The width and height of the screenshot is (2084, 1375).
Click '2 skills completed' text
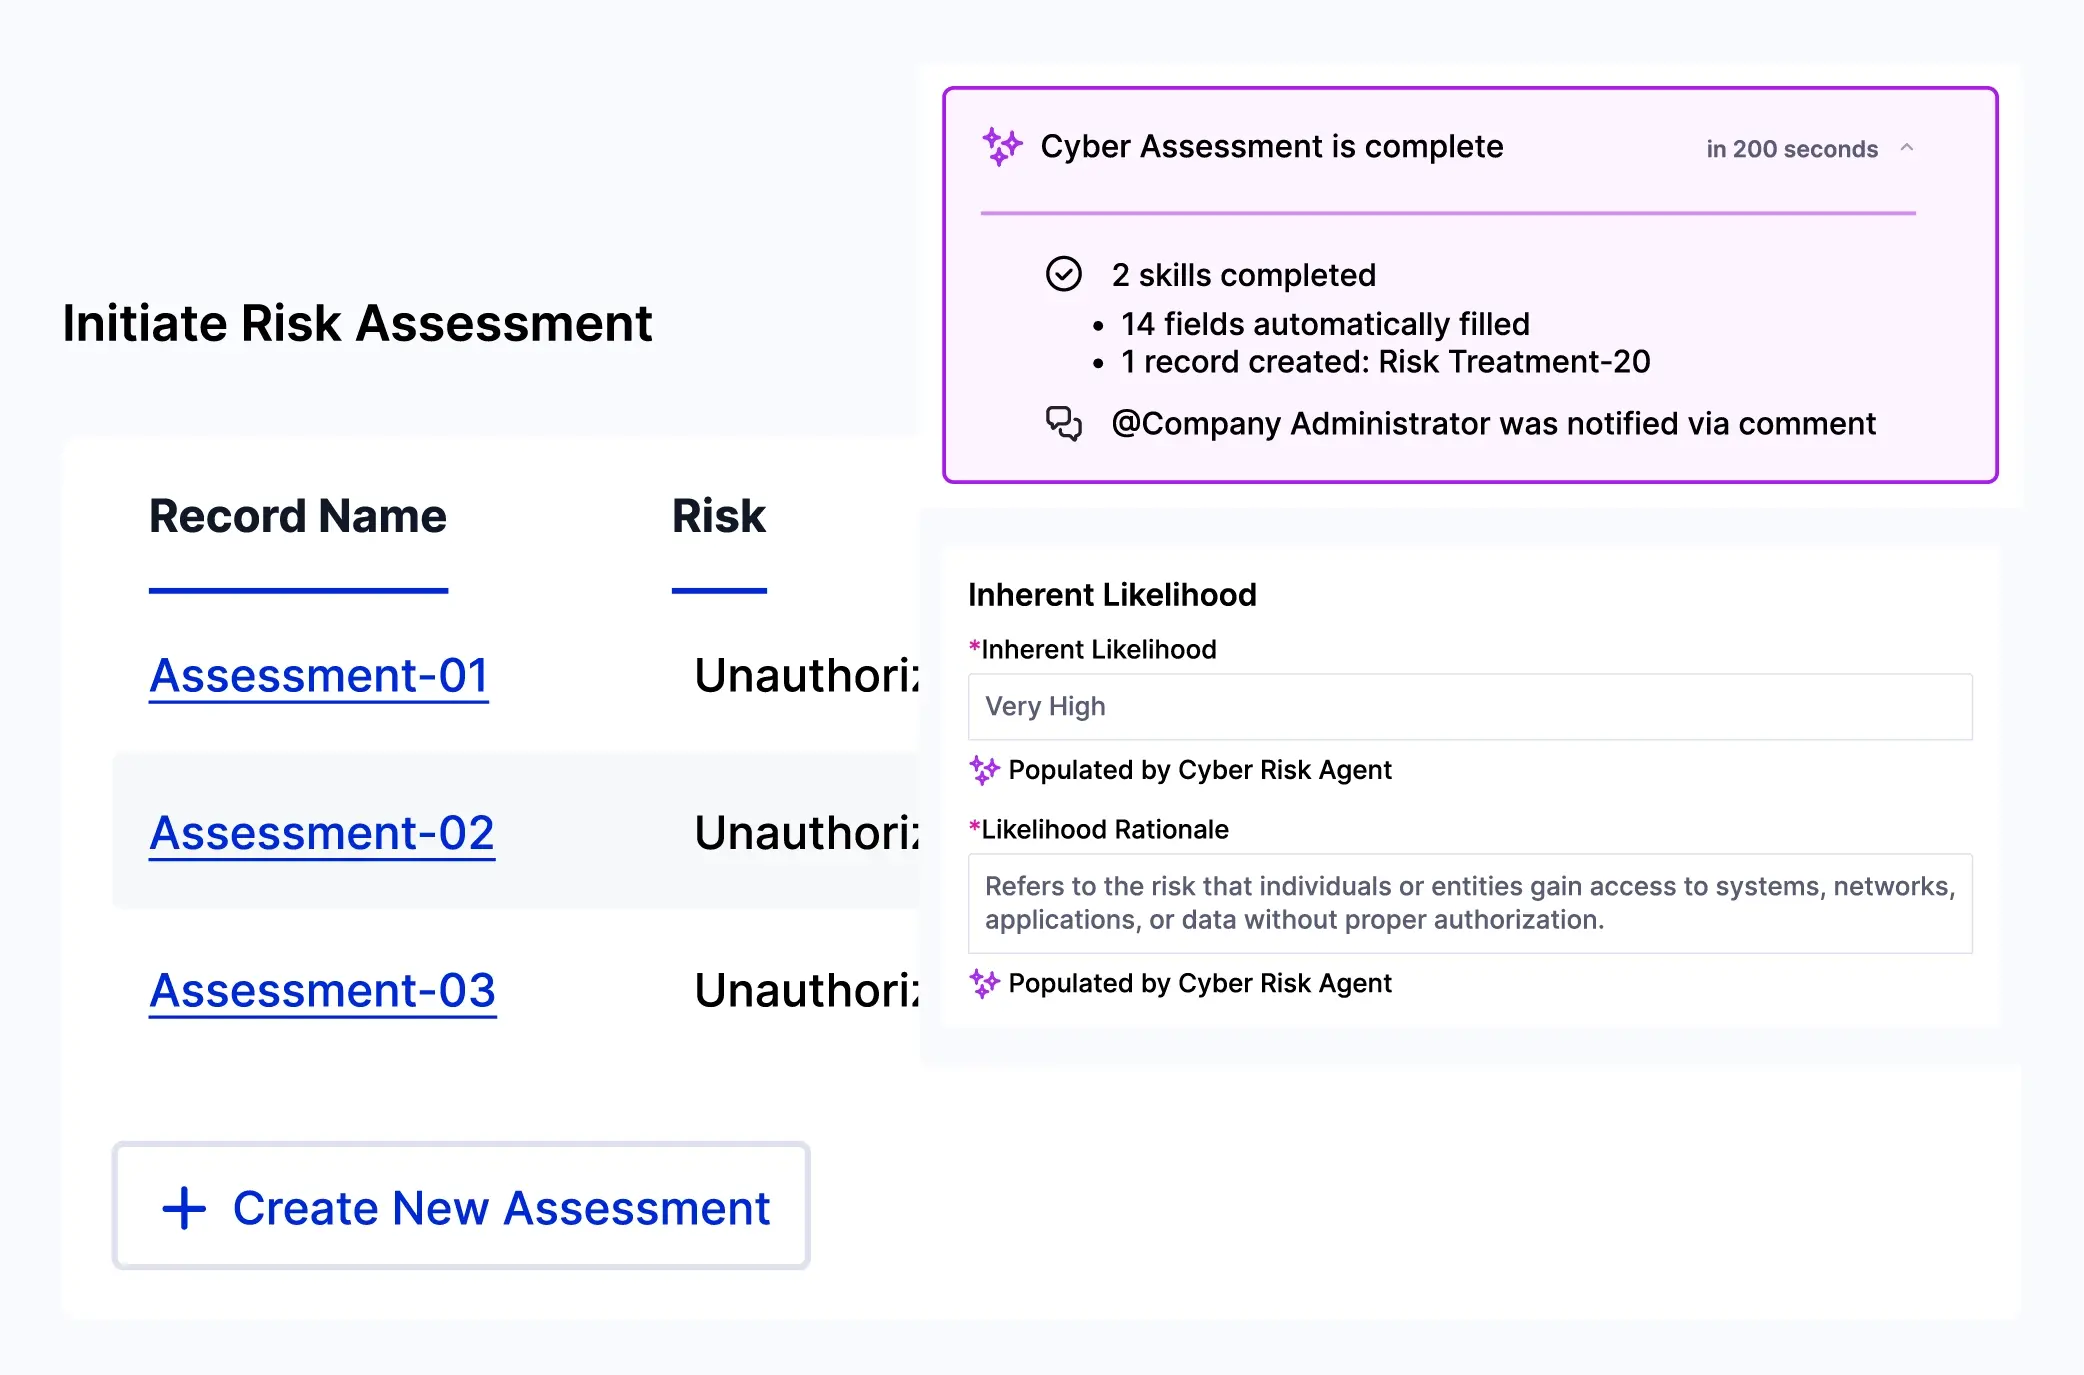coord(1244,275)
